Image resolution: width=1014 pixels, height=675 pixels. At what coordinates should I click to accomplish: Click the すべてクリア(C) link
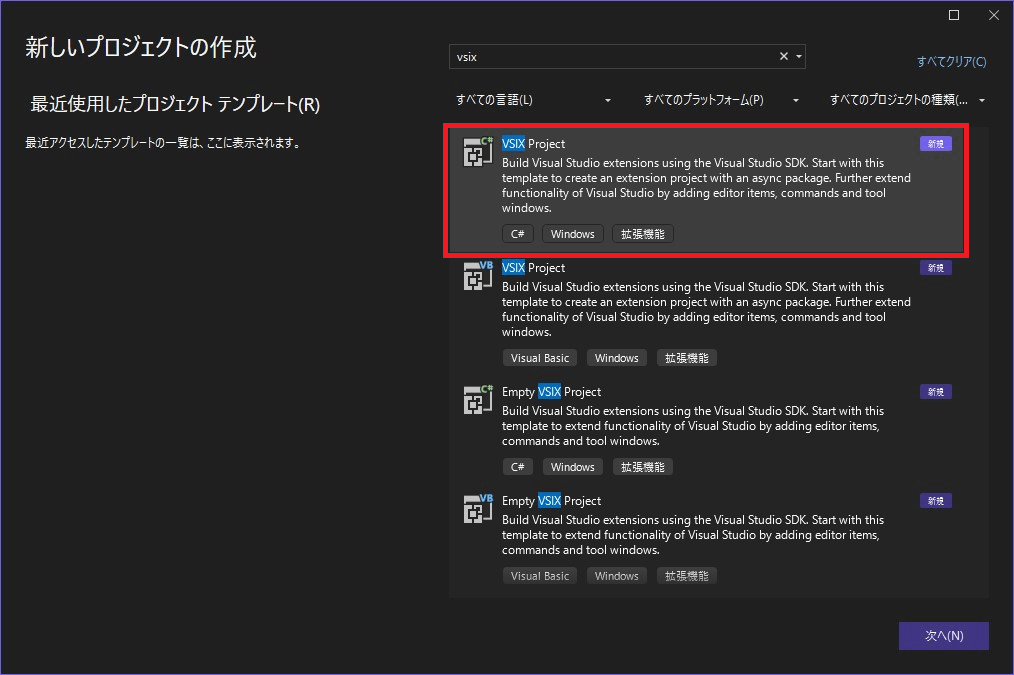pos(951,61)
